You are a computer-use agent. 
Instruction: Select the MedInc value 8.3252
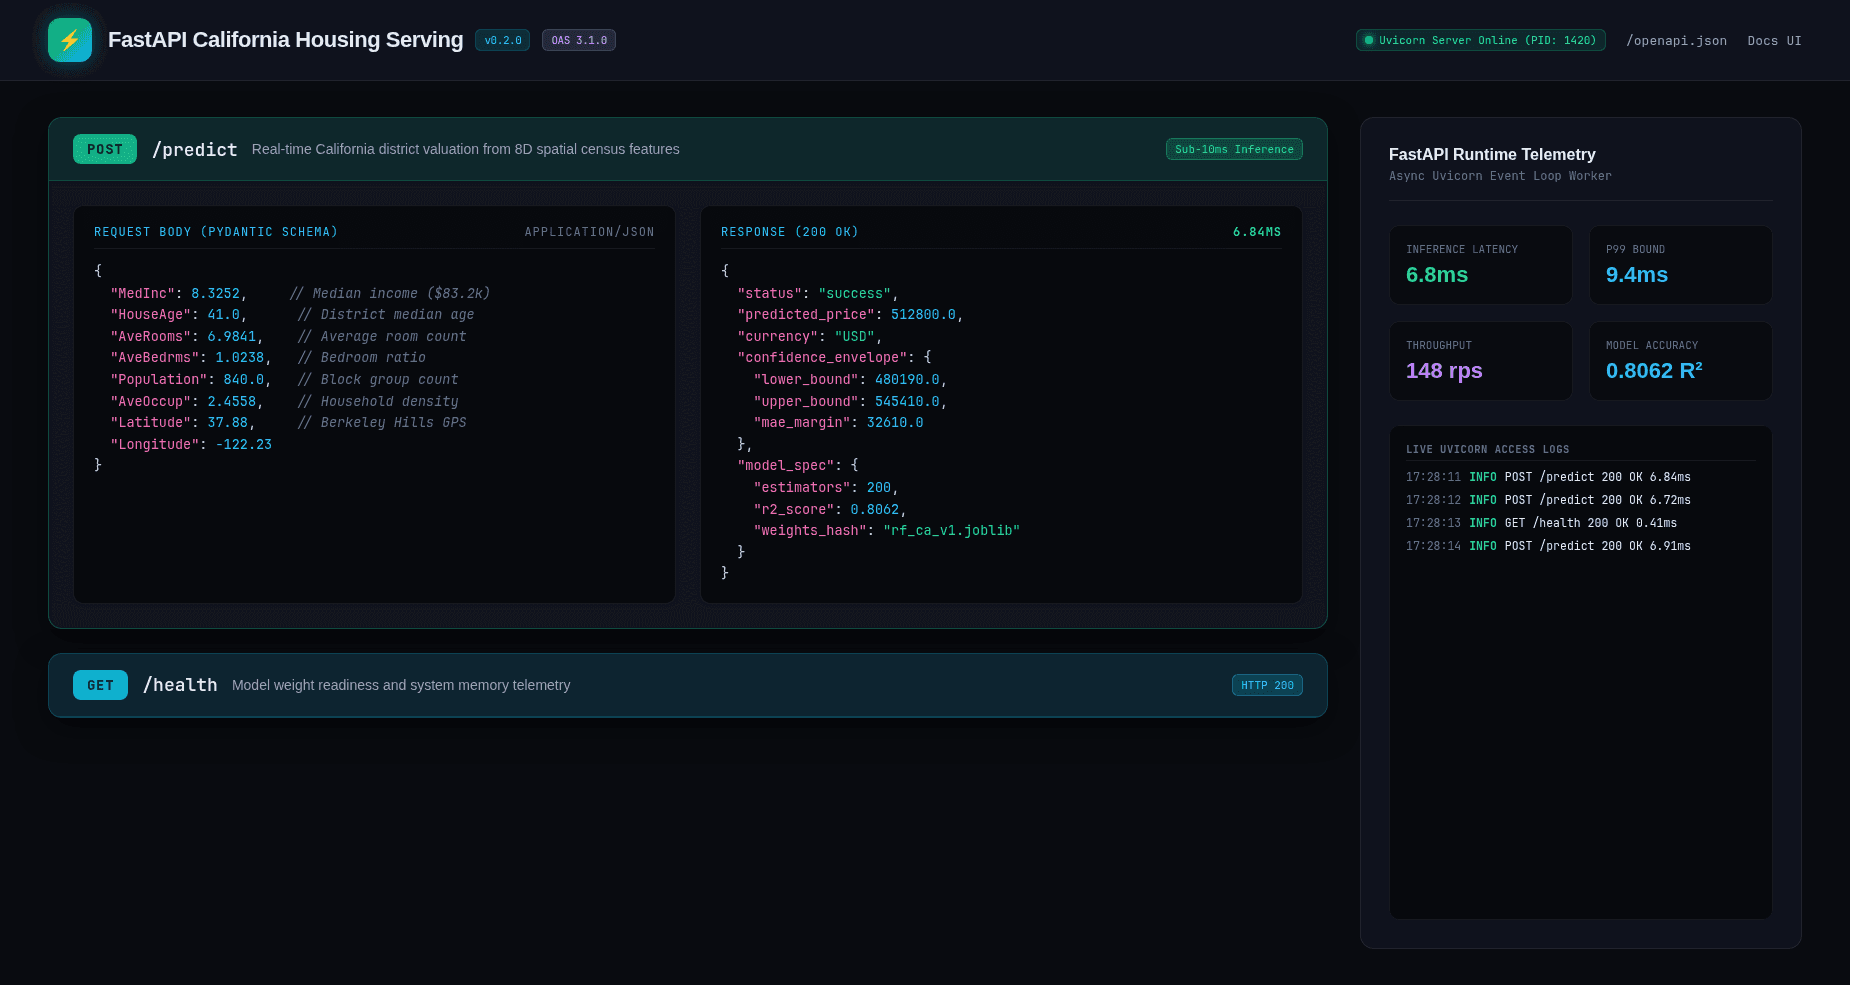[216, 293]
